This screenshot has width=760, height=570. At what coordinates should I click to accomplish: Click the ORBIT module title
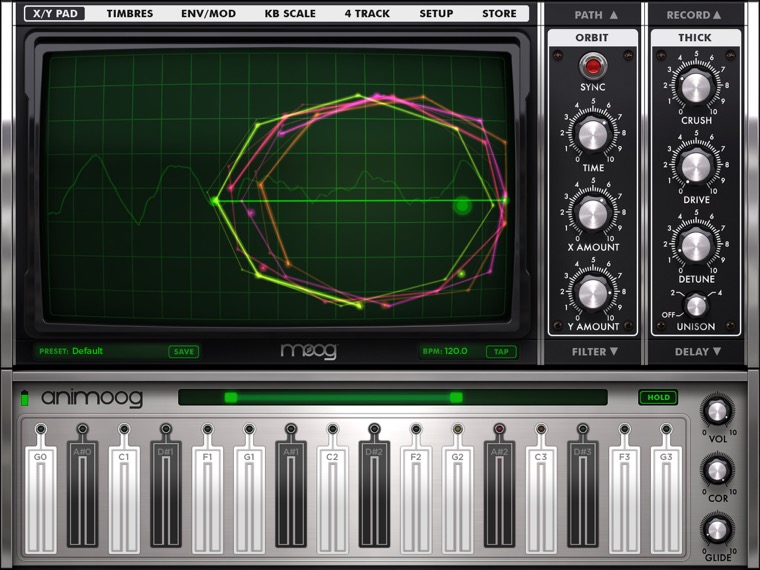coord(592,37)
